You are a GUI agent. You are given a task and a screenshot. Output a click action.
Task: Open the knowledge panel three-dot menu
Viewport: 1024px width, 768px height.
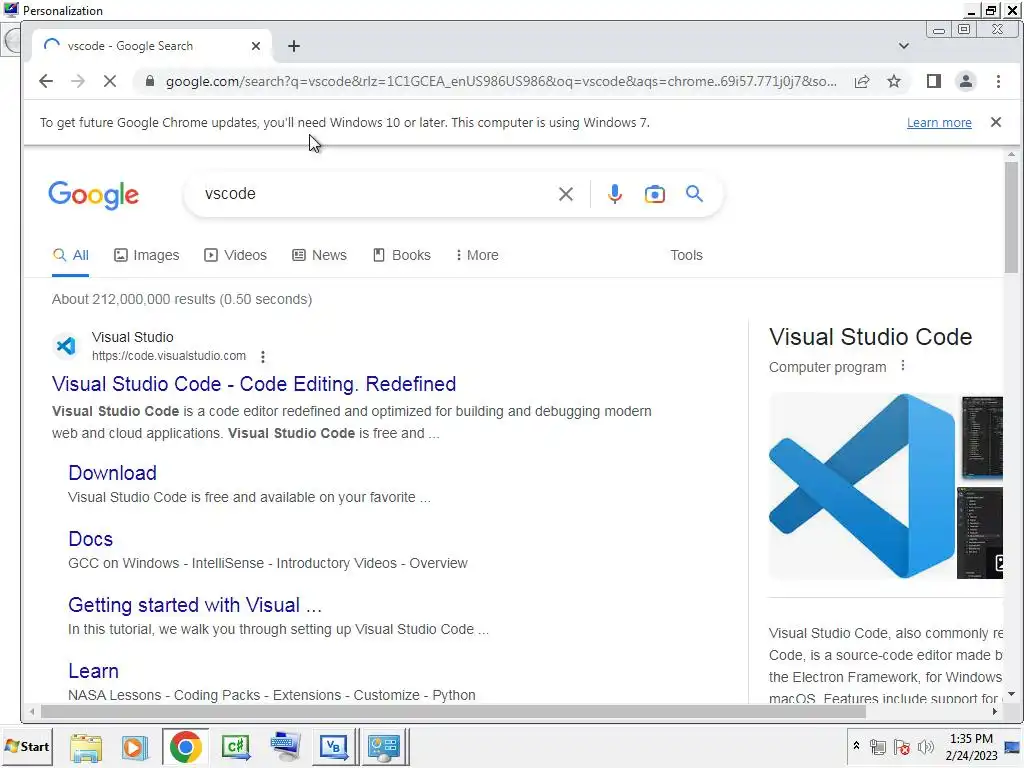pos(903,366)
